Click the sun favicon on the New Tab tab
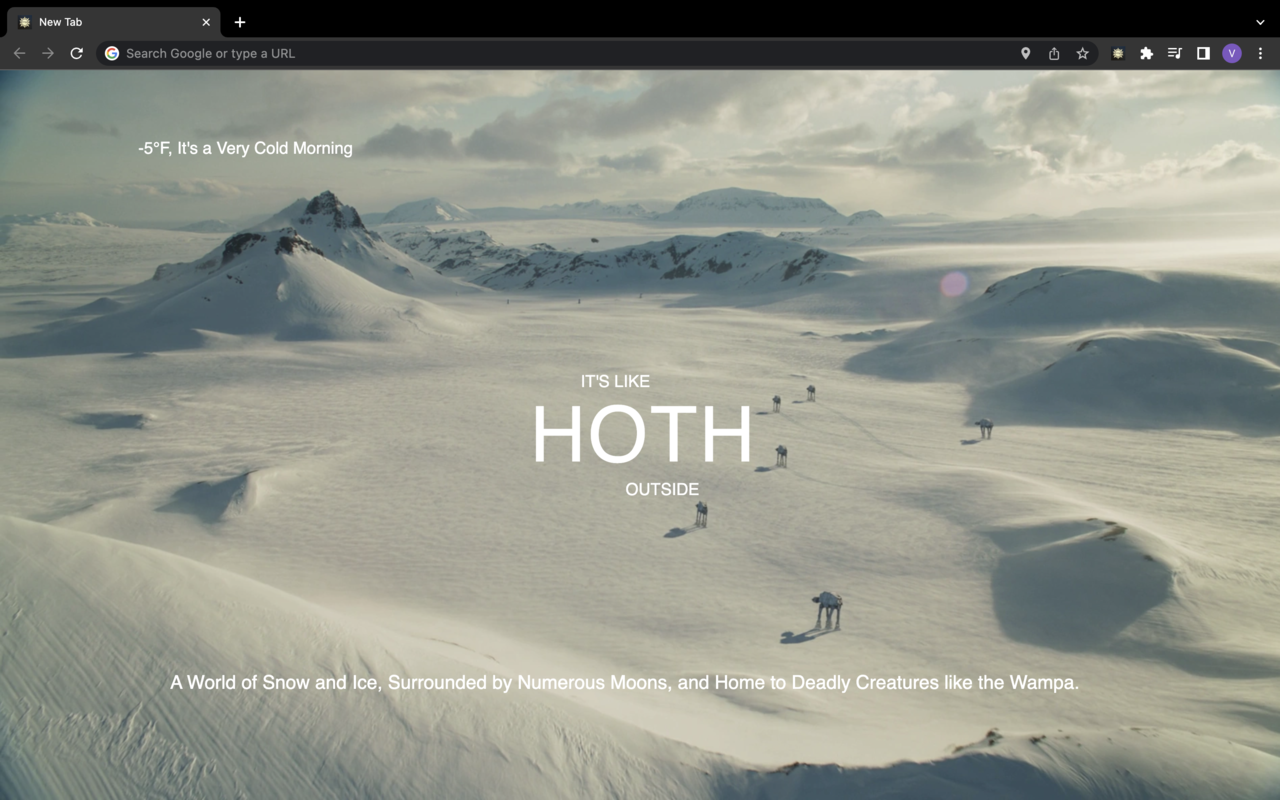 (24, 21)
